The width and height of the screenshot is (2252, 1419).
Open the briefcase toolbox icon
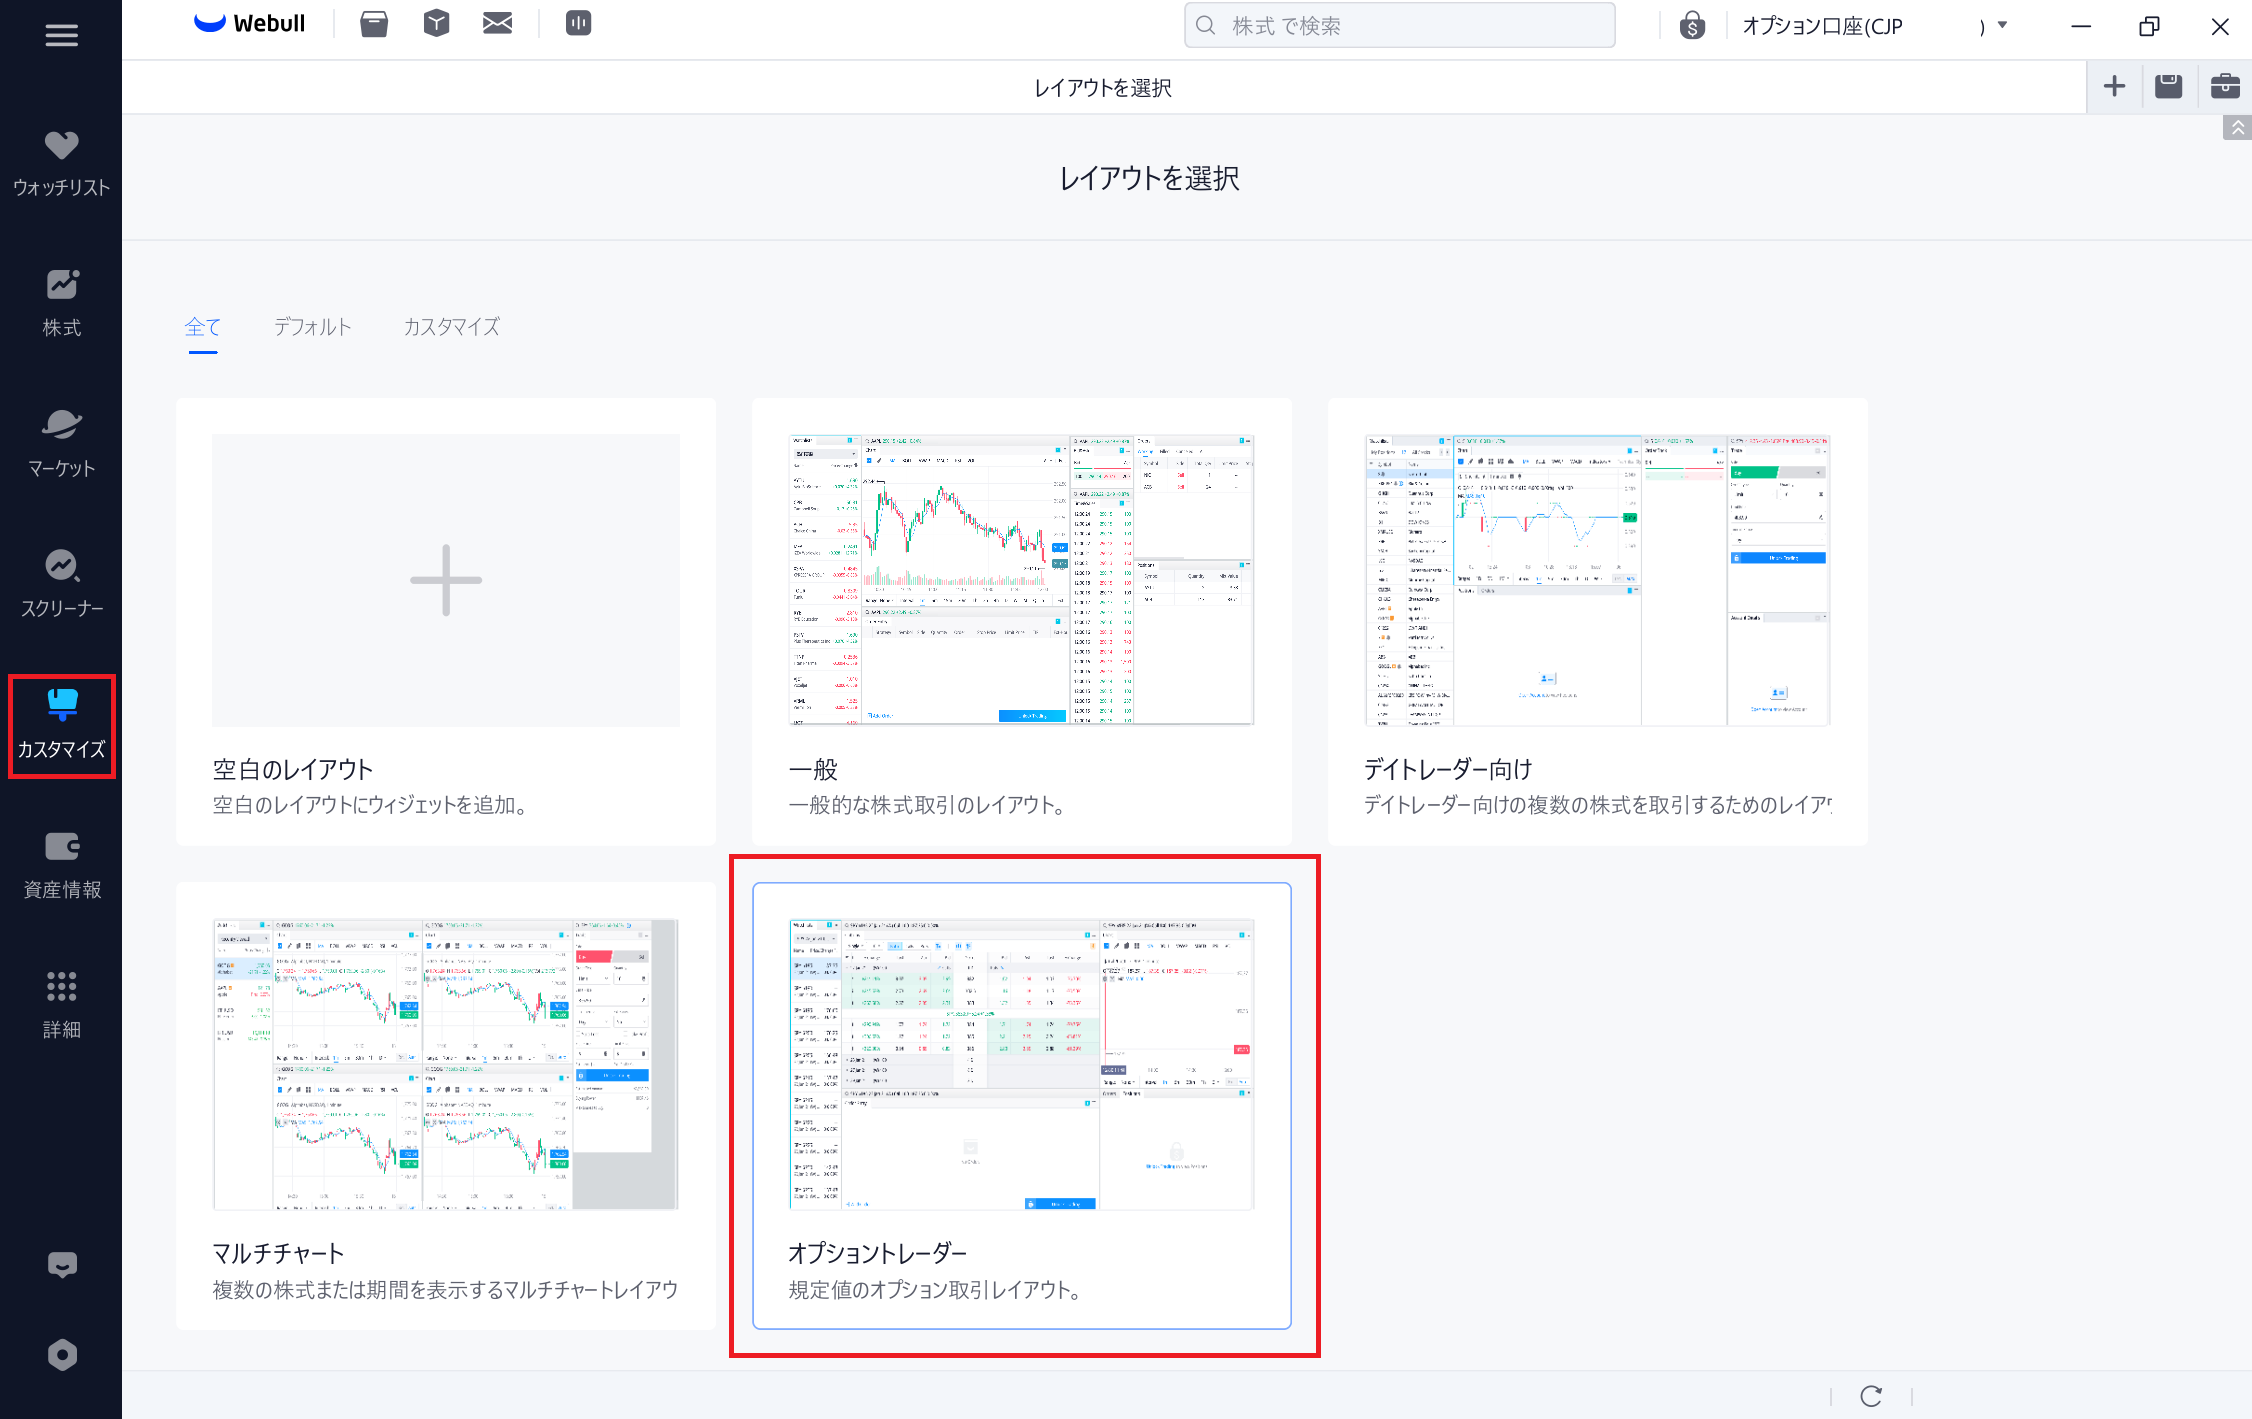[x=2224, y=87]
